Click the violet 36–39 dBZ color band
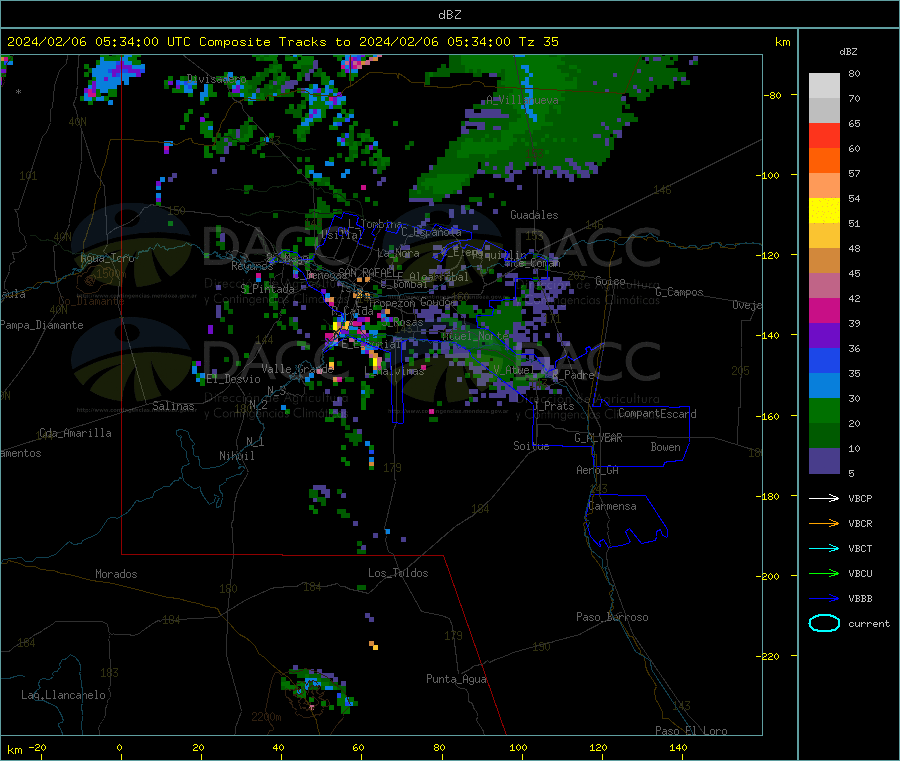900x761 pixels. pos(824,336)
